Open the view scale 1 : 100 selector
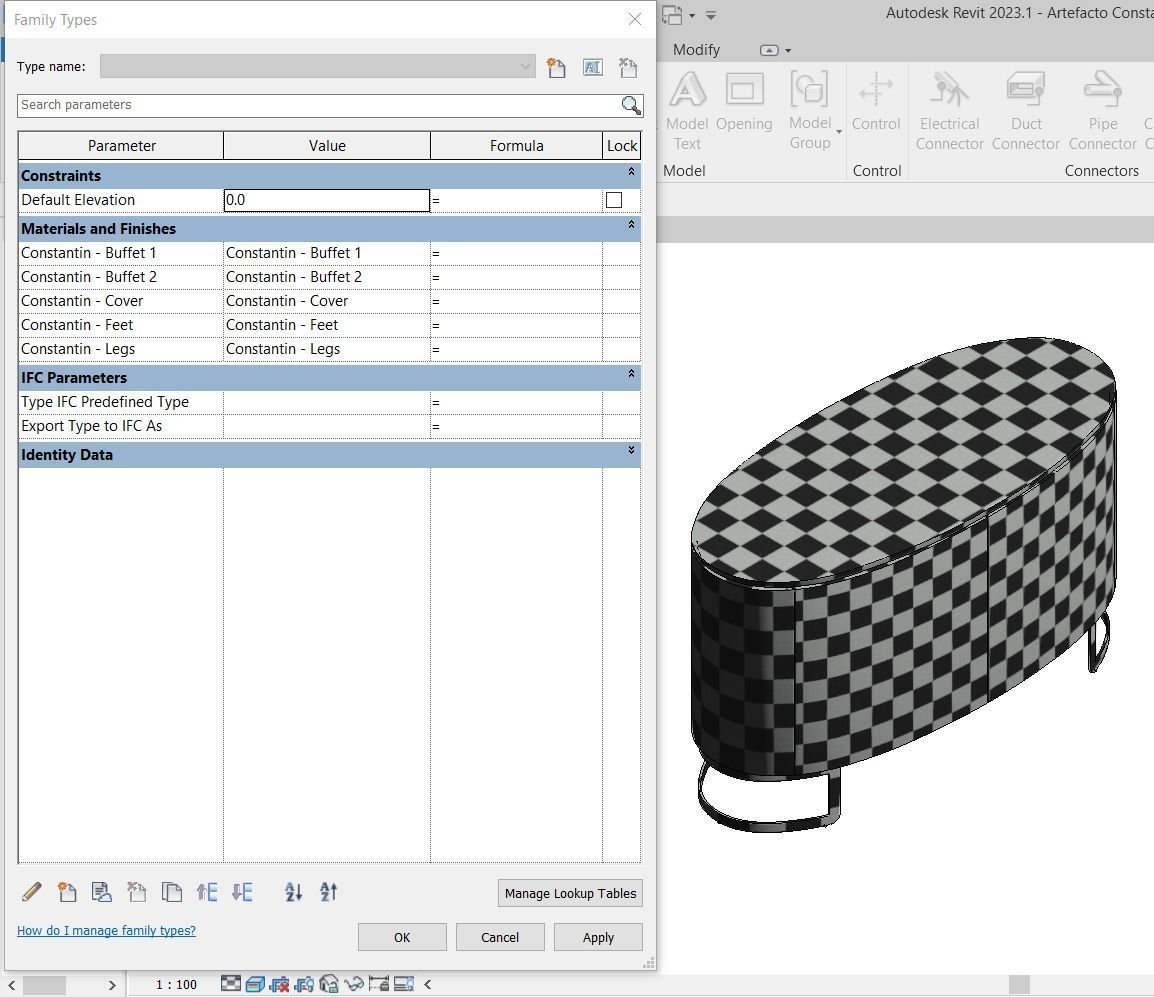Screen dimensions: 1154x997 click(x=176, y=984)
